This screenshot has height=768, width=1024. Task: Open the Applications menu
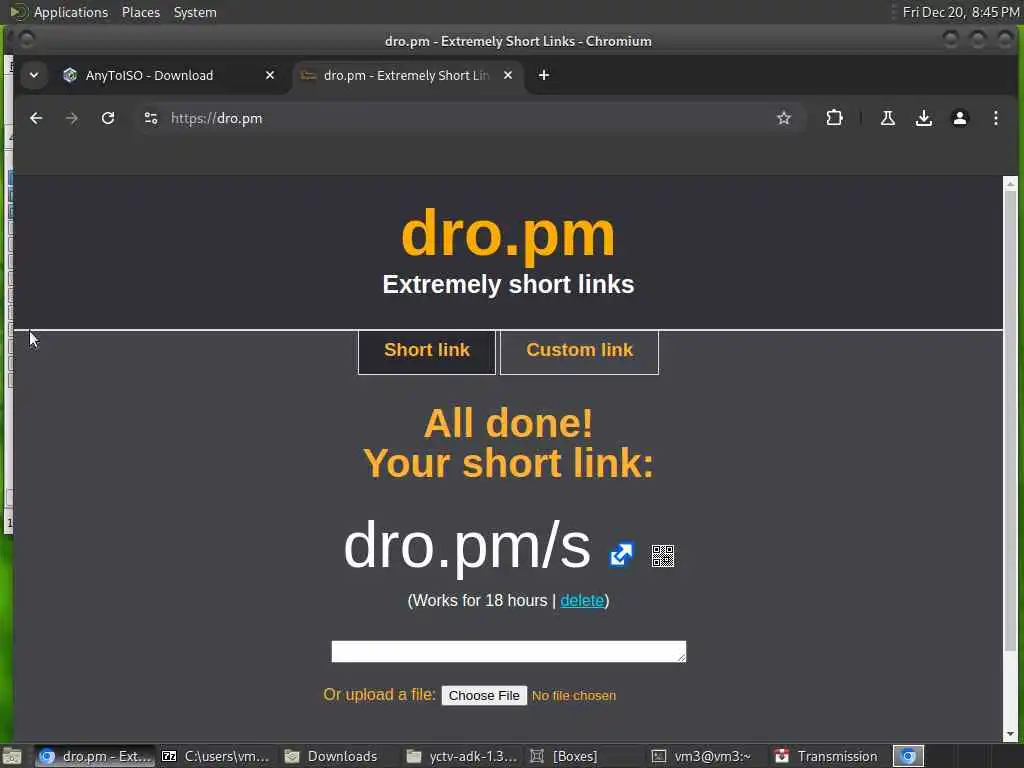click(x=71, y=12)
